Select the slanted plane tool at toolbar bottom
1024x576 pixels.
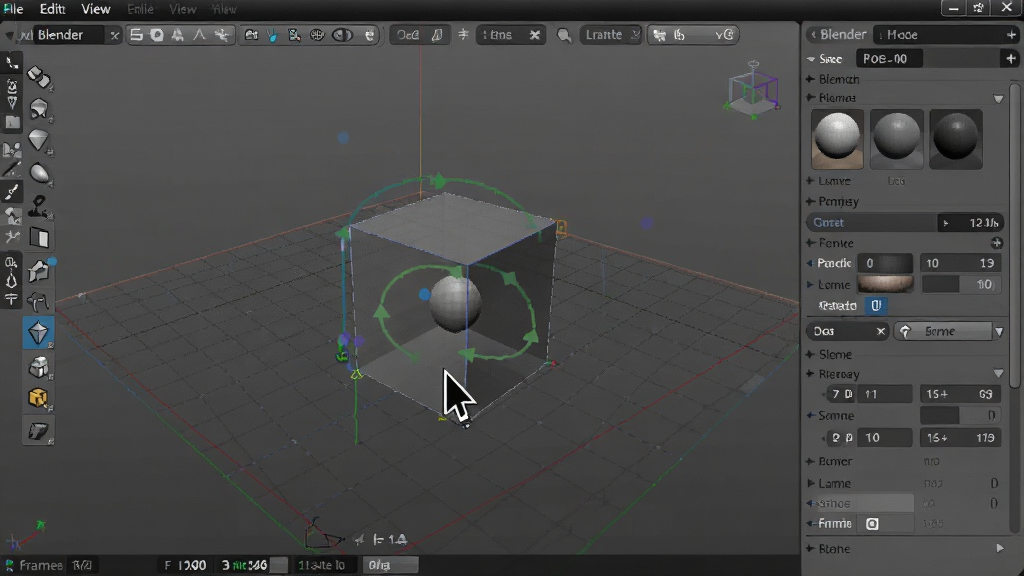(39, 431)
